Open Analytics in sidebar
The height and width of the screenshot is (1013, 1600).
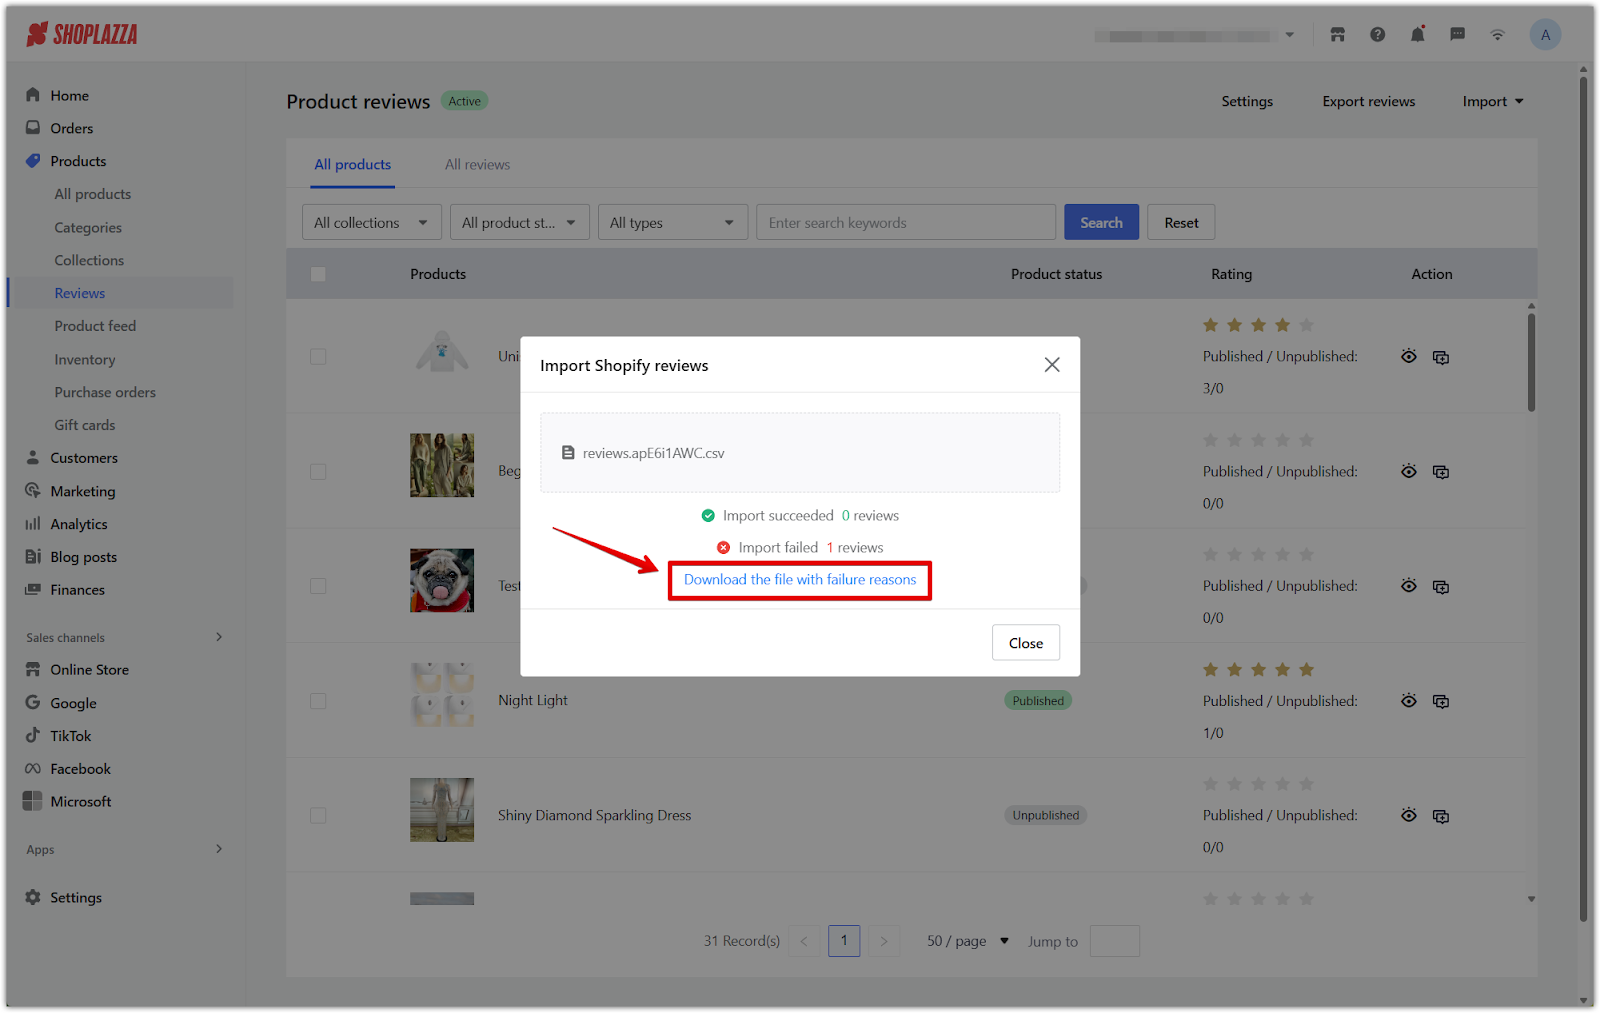pyautogui.click(x=79, y=524)
